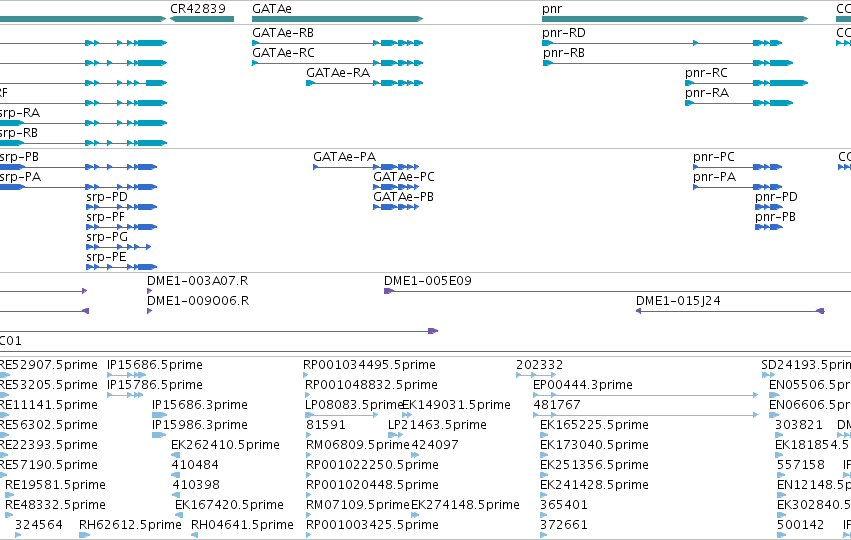
Task: Select RE11141.5prime EST
Action: tap(4, 415)
